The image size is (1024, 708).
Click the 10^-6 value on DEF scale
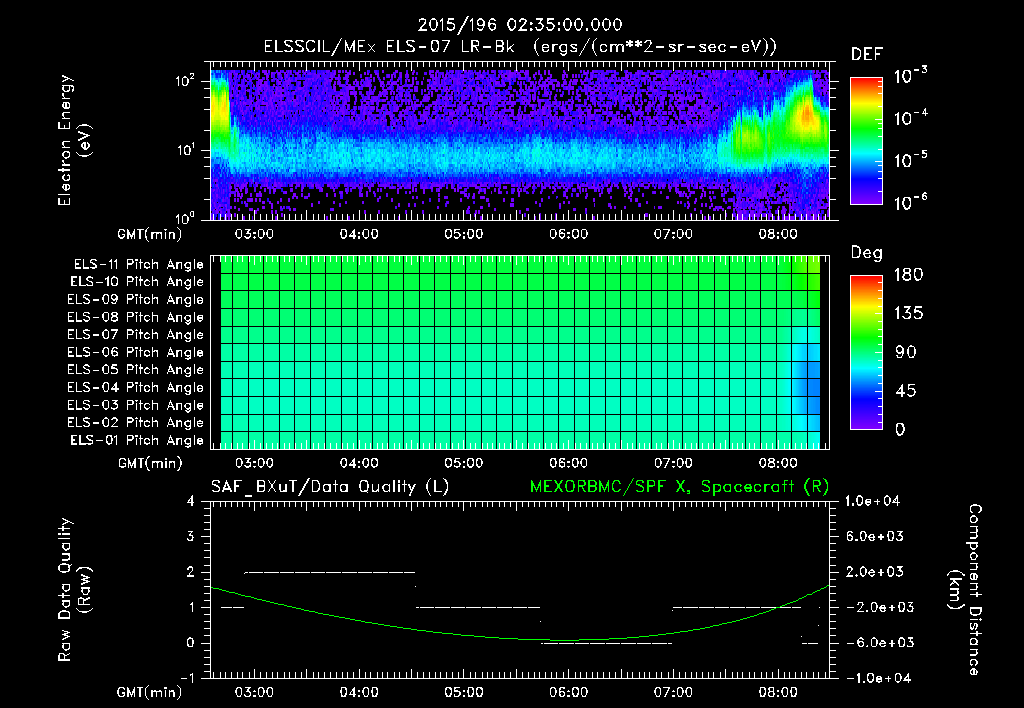[910, 202]
